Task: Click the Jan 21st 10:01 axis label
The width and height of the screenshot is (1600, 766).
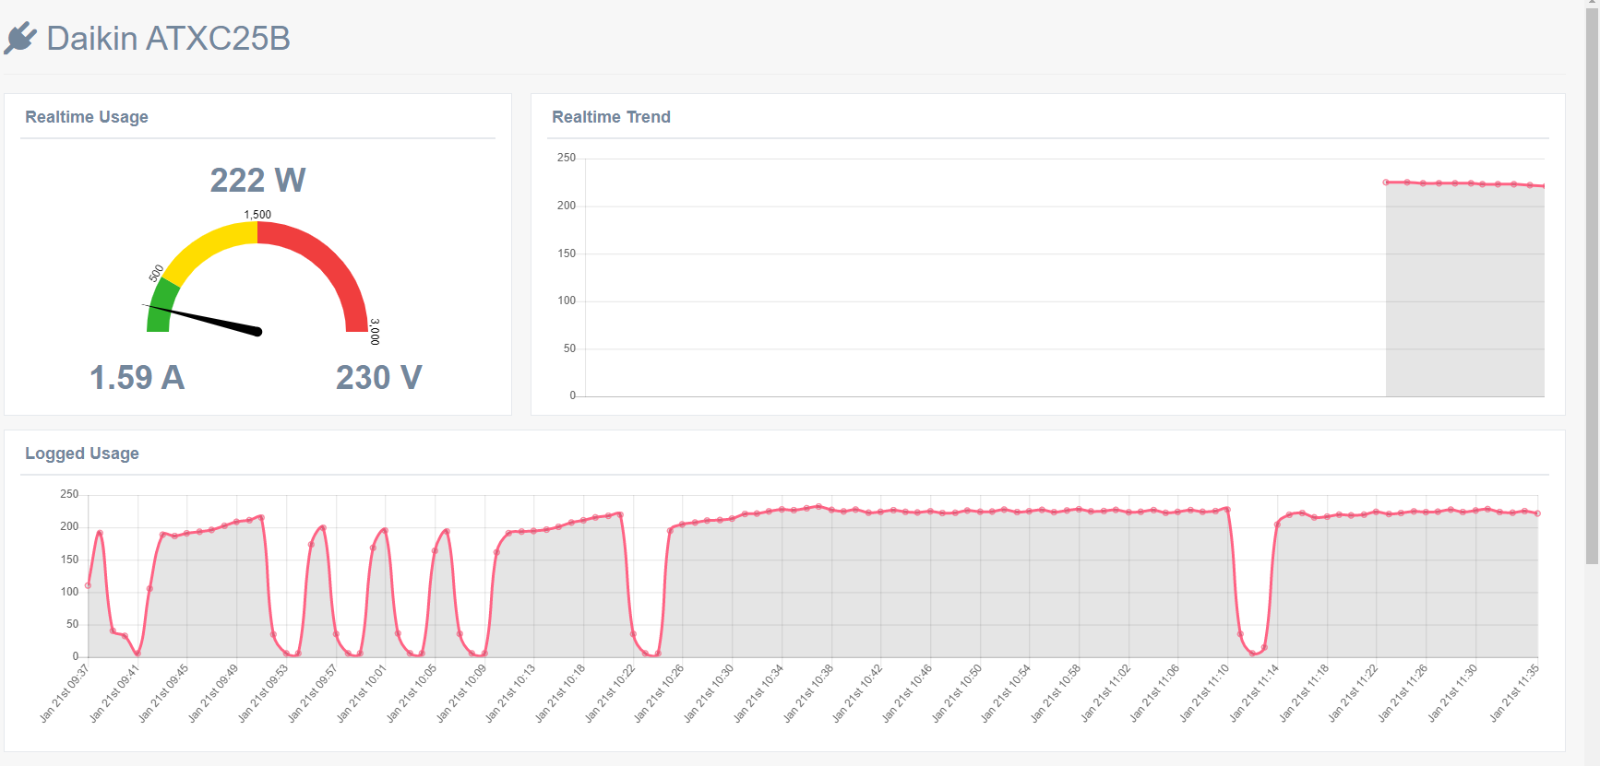Action: pyautogui.click(x=361, y=693)
